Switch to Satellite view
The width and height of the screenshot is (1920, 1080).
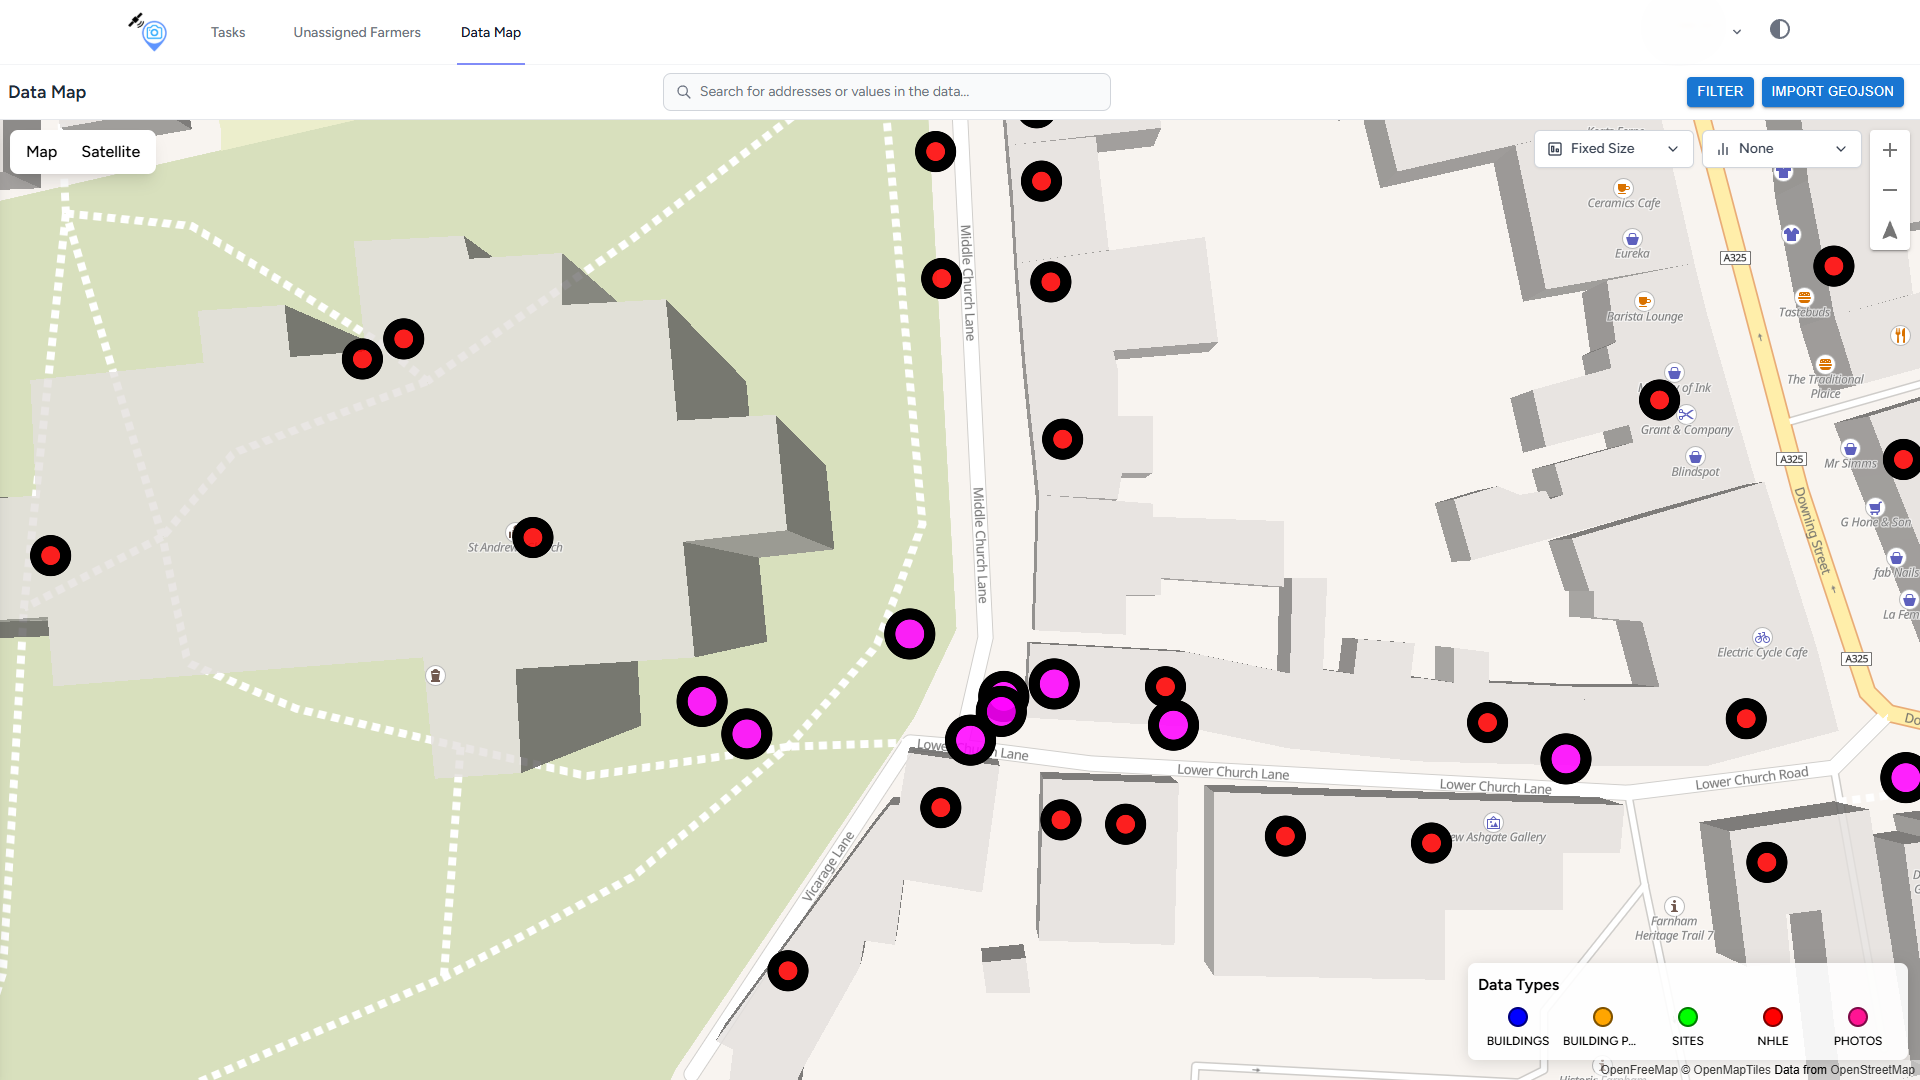pos(110,152)
